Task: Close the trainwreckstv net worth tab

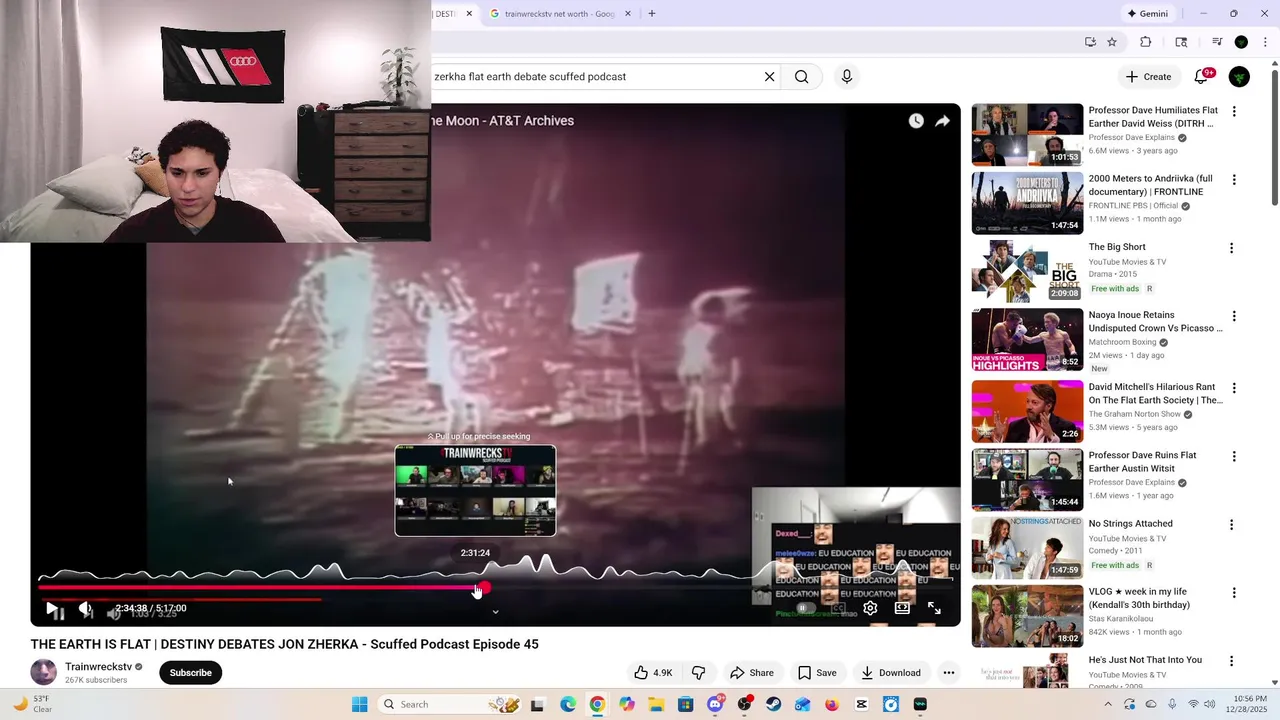Action: click(x=628, y=14)
